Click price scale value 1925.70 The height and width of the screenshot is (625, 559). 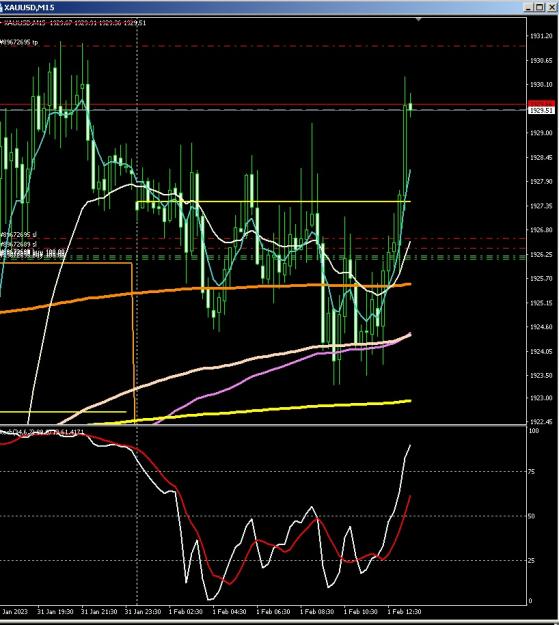point(541,278)
